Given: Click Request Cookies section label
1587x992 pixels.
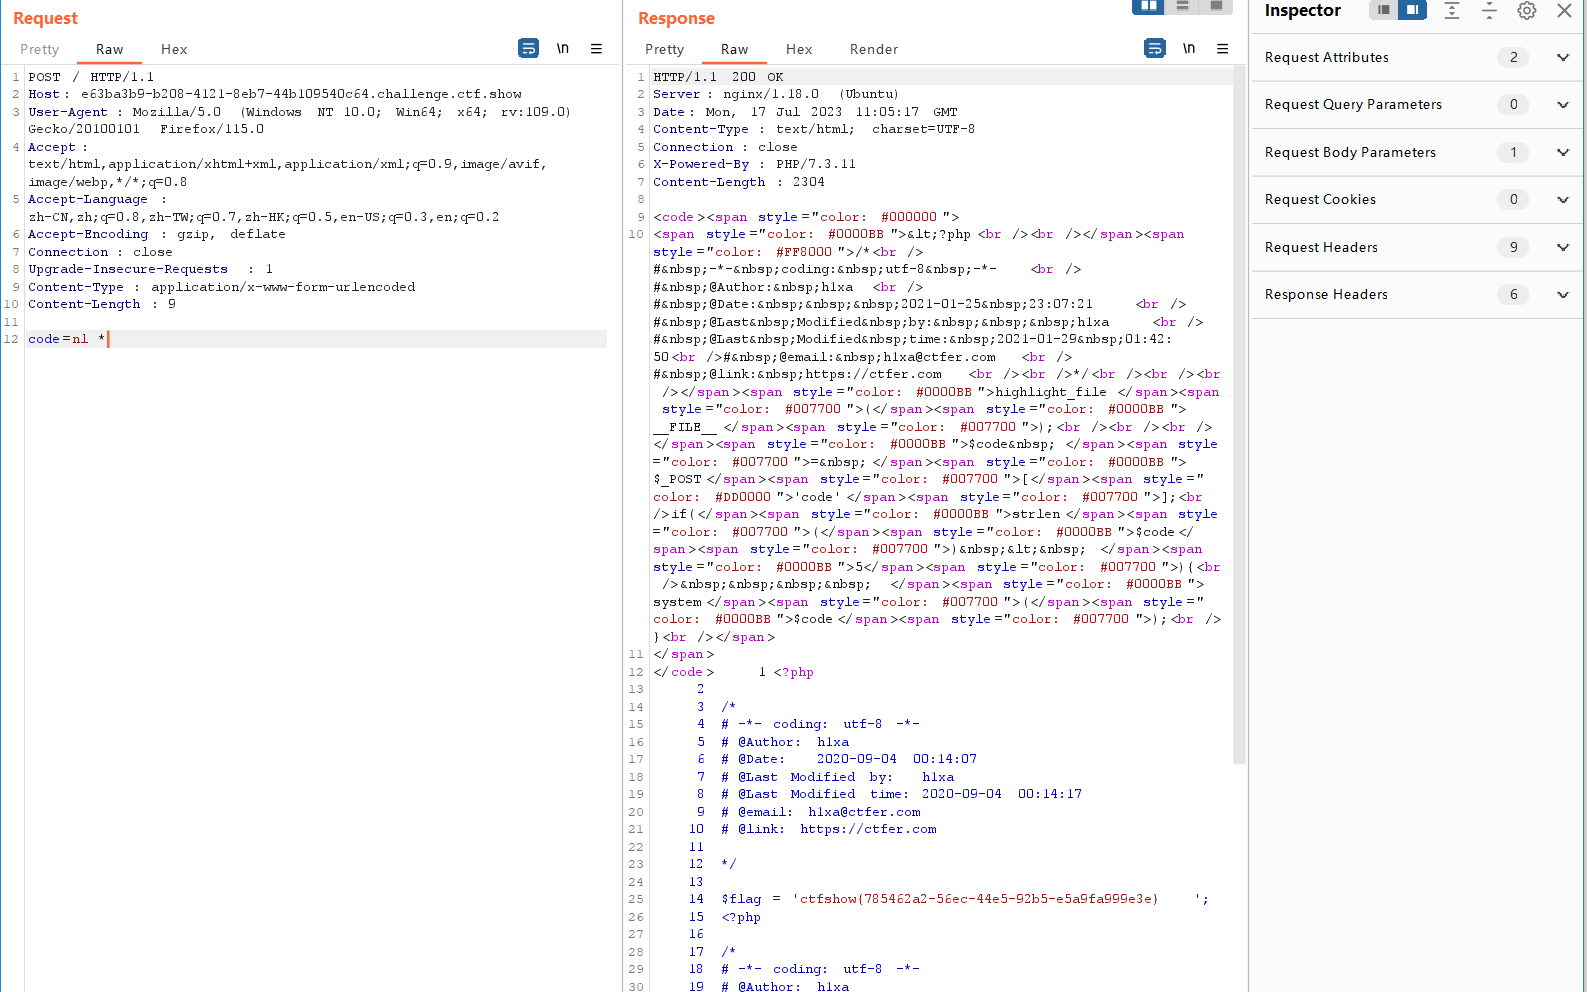Looking at the screenshot, I should coord(1320,199).
